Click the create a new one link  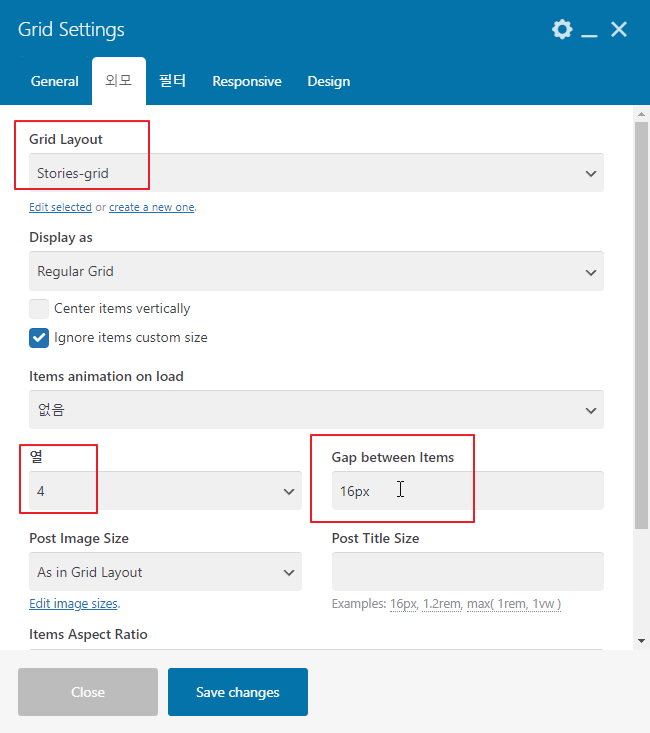152,208
